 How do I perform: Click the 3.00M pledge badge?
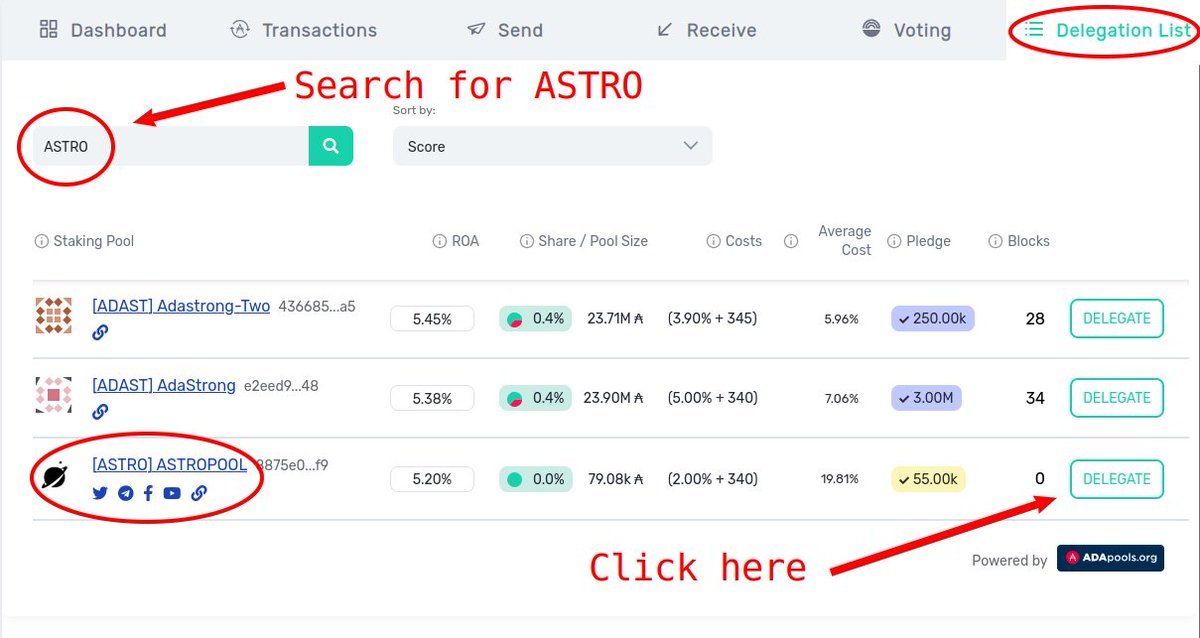point(926,398)
